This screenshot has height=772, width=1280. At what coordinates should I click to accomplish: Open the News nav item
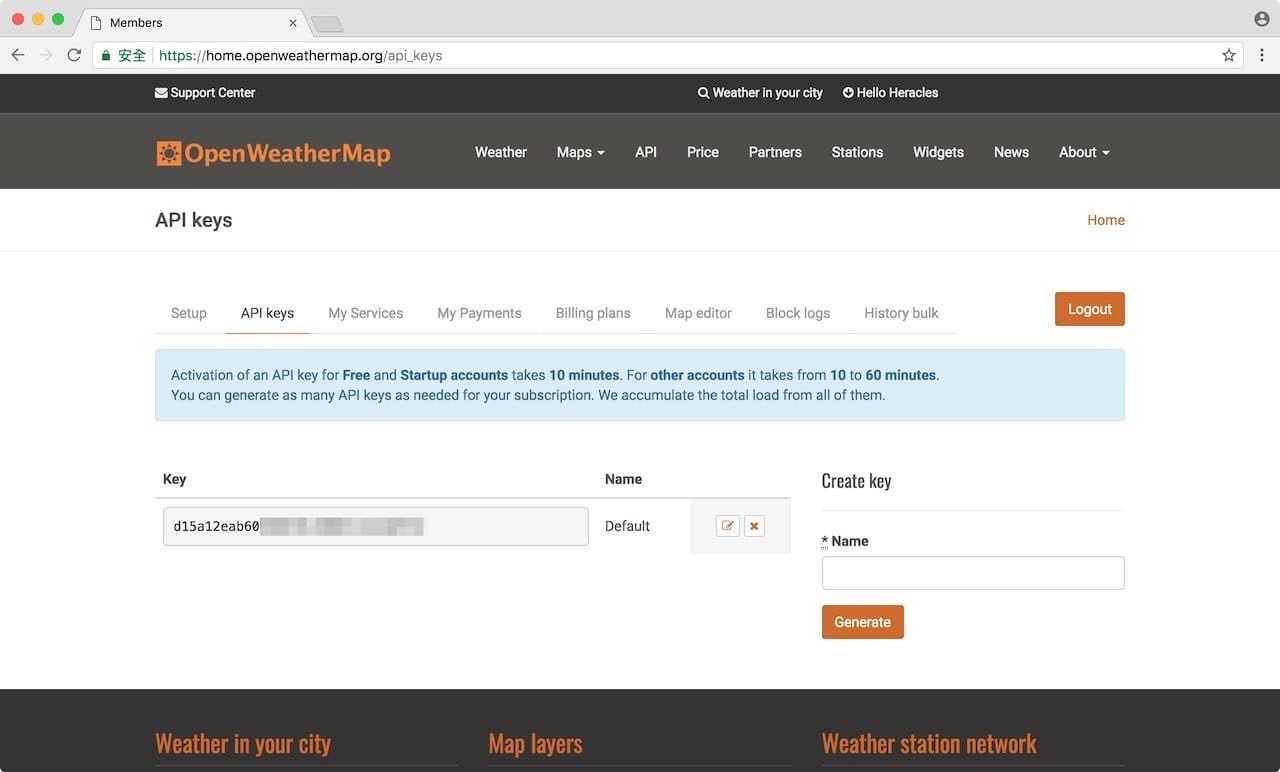[x=1011, y=152]
